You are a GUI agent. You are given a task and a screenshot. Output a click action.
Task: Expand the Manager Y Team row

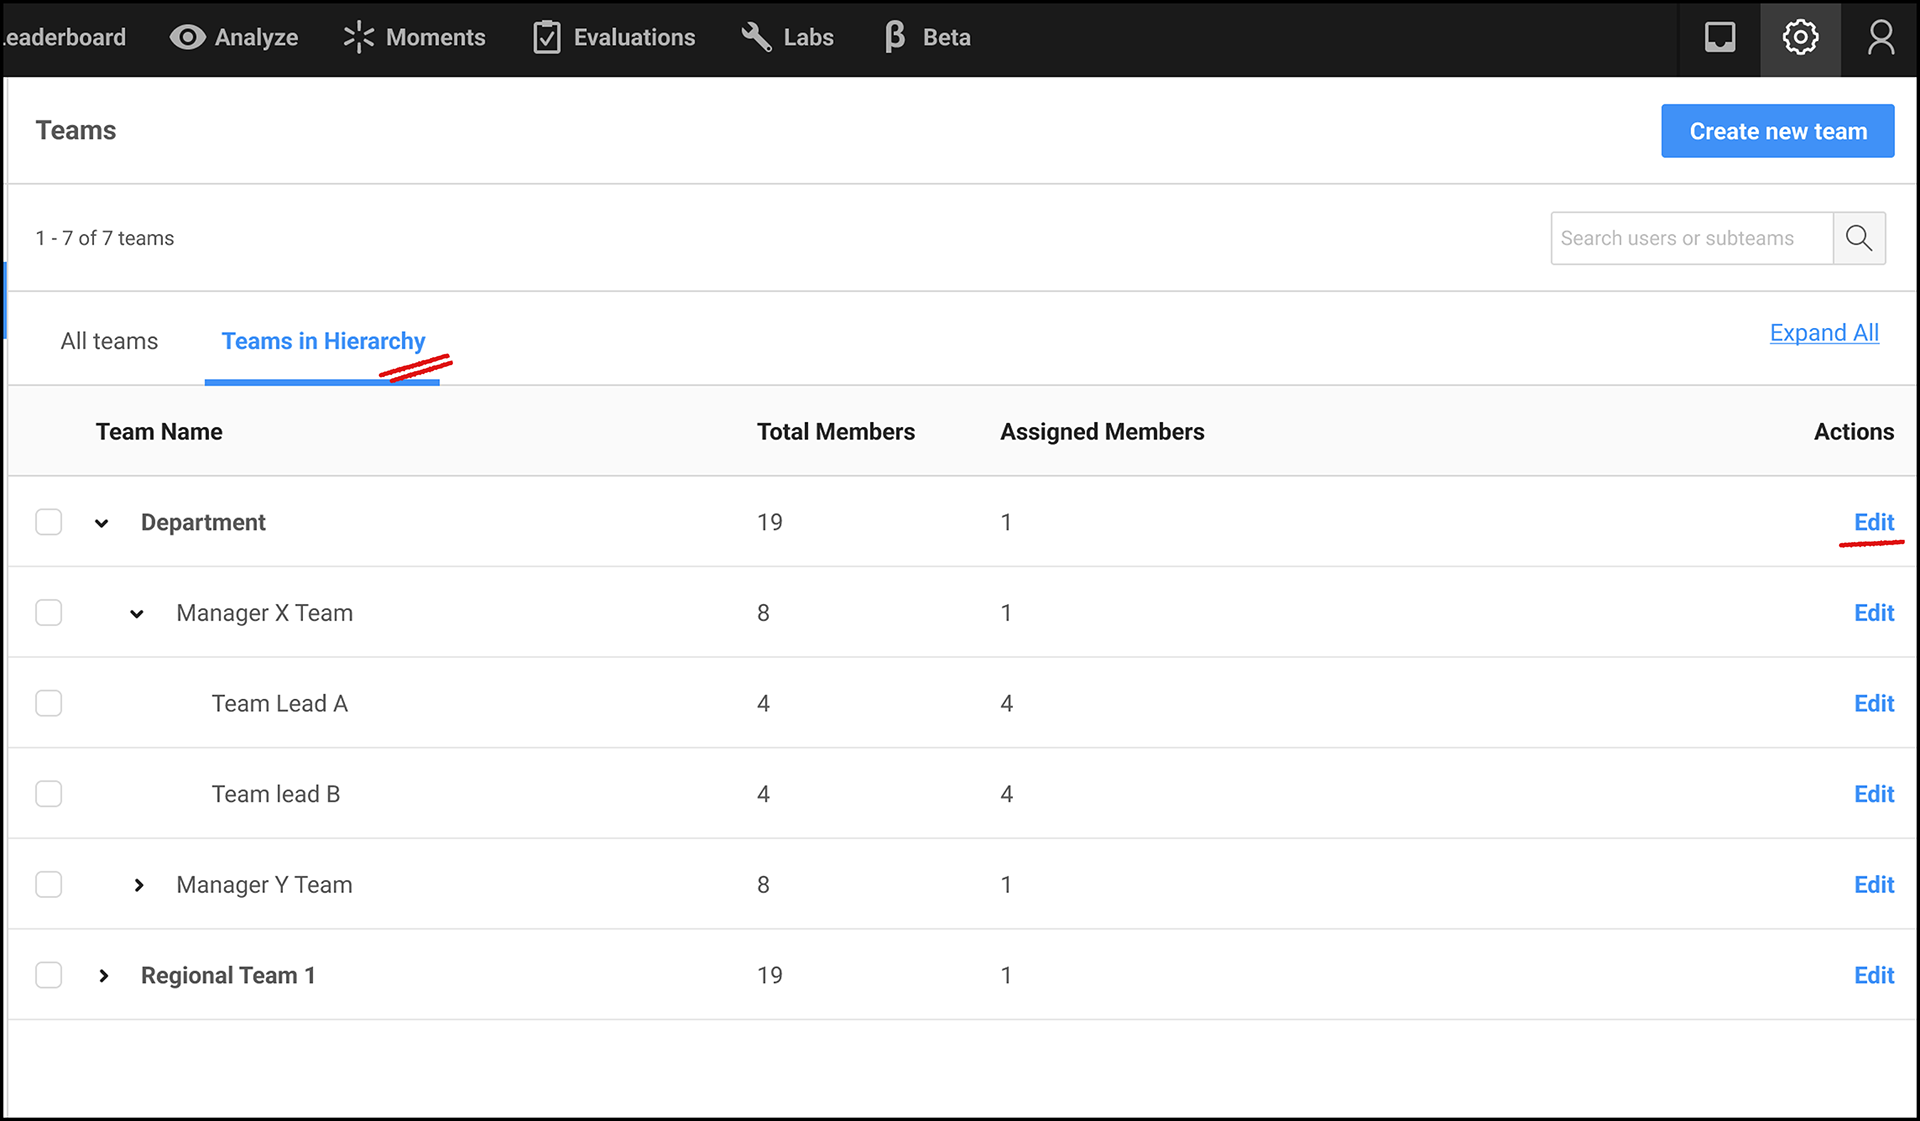(138, 885)
